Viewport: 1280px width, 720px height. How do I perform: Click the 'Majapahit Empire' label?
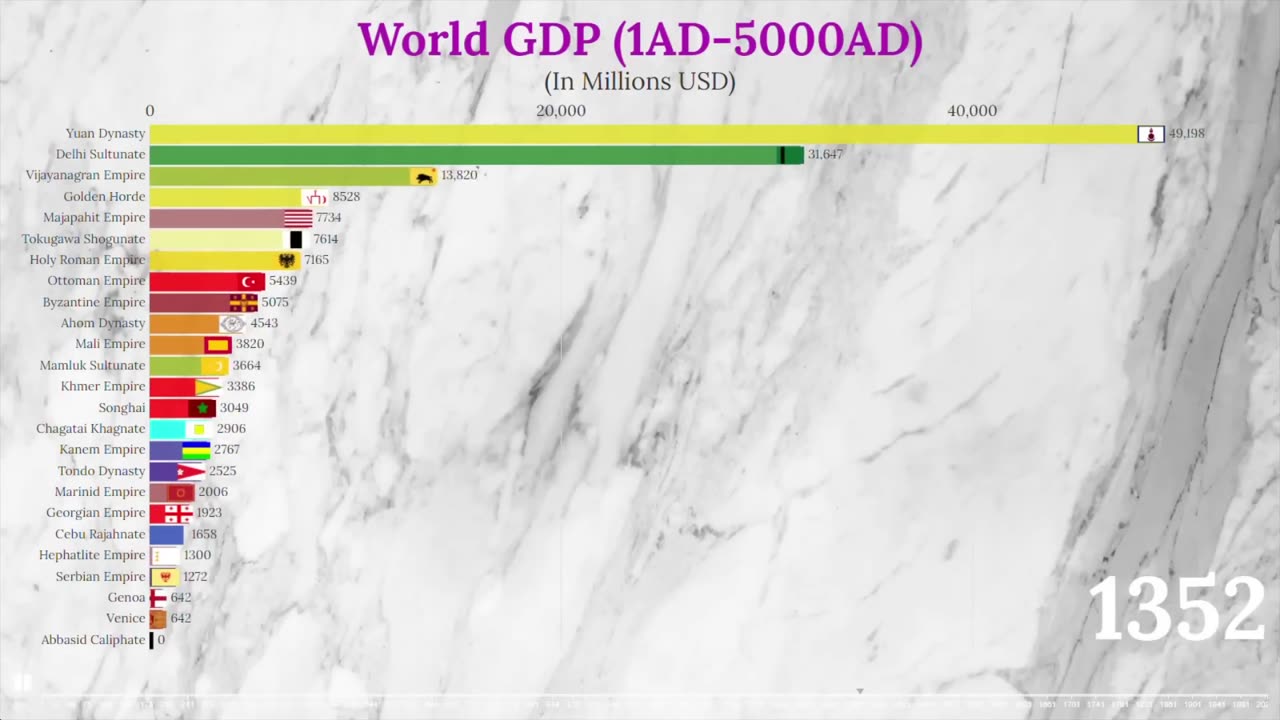tap(94, 218)
